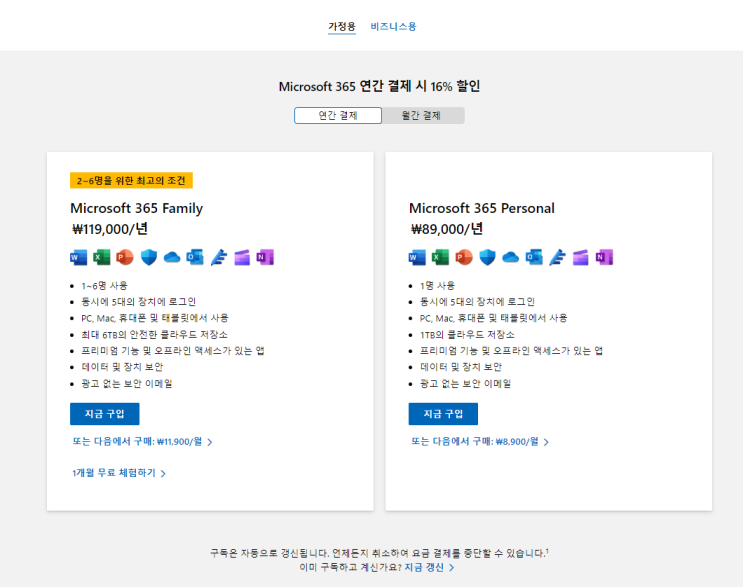Click the OneDrive cloud icon in Personal plan
This screenshot has height=587, width=743.
(510, 257)
